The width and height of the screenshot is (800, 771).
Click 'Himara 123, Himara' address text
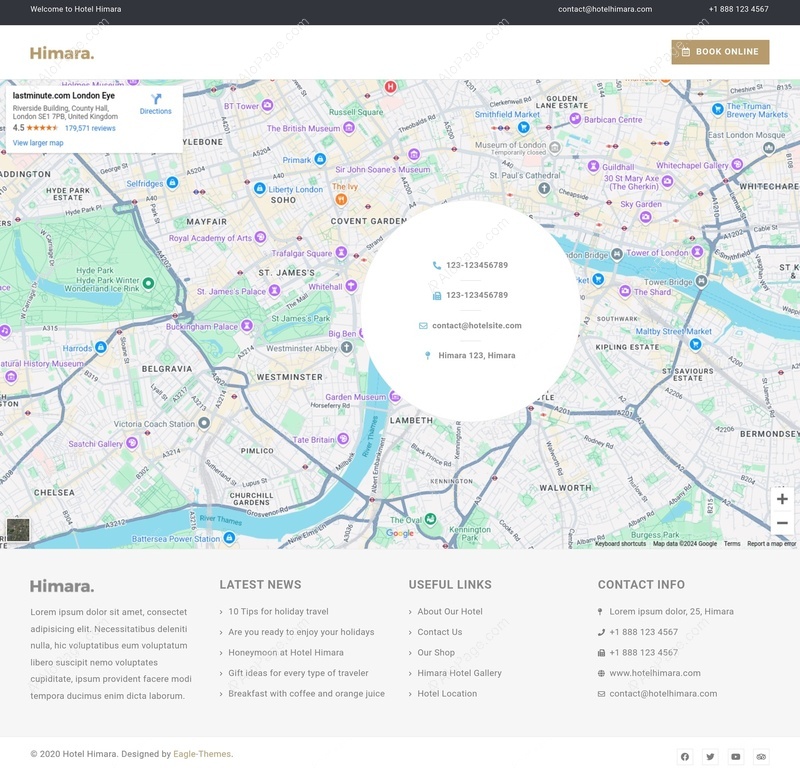477,355
